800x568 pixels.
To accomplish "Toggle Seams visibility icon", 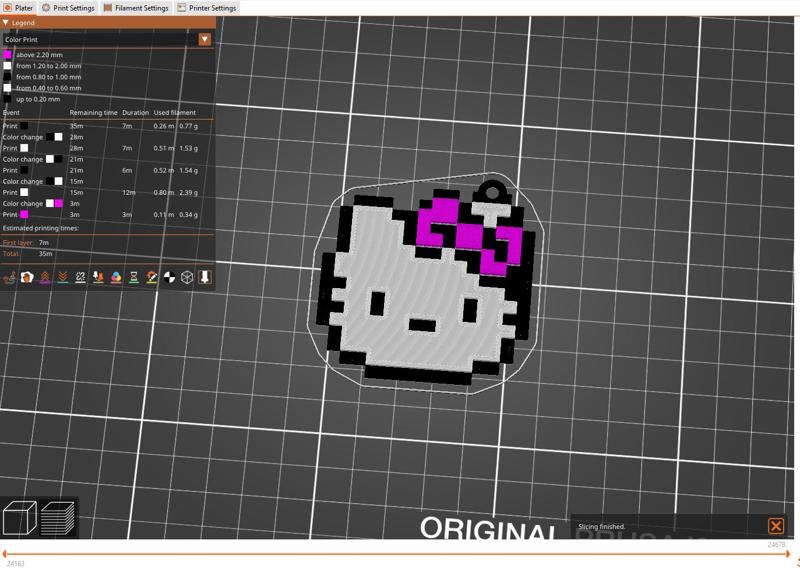I will (x=80, y=278).
